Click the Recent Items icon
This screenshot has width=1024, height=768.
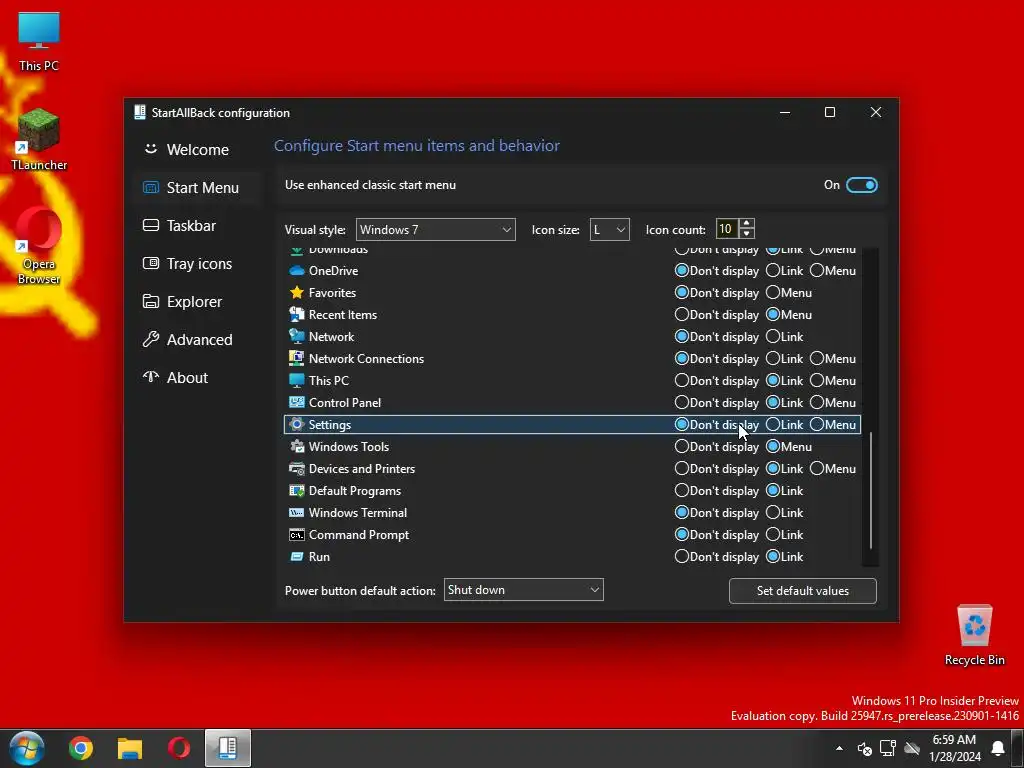[x=296, y=315]
